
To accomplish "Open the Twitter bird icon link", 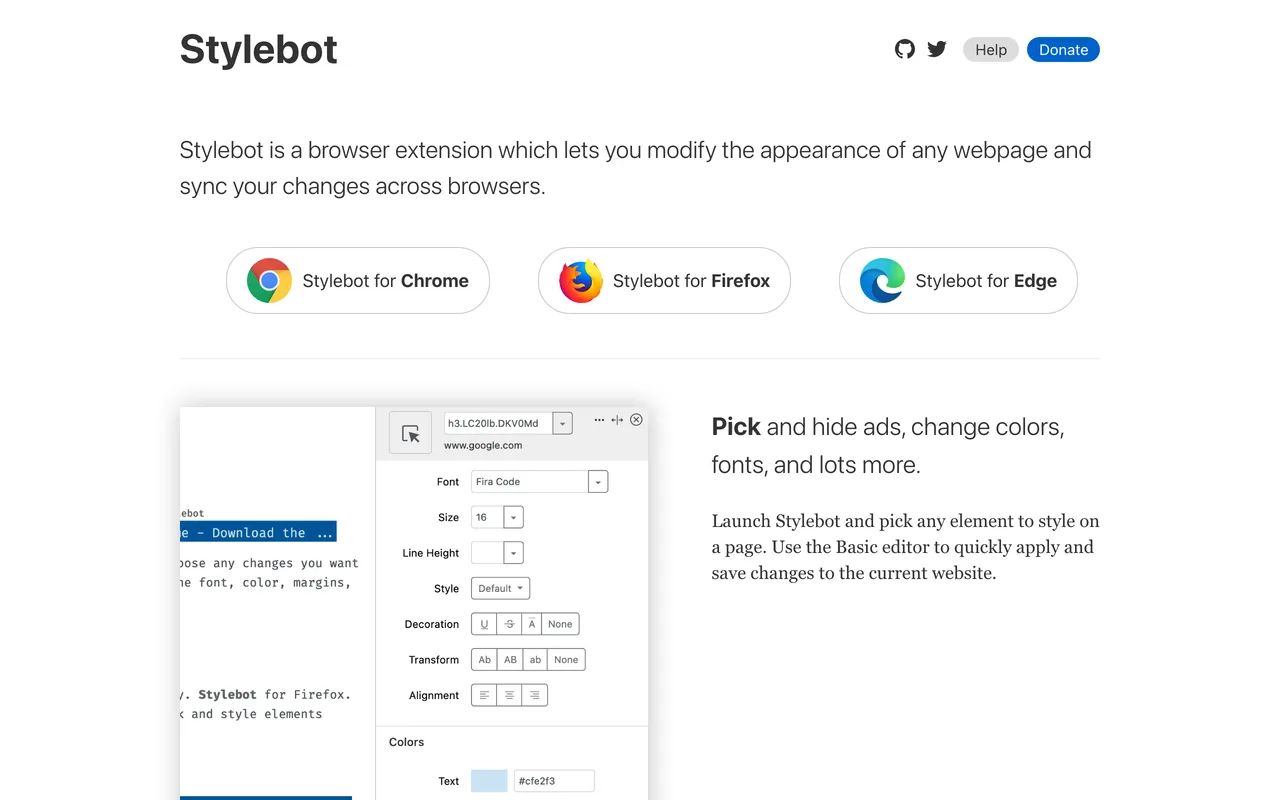I will pyautogui.click(x=937, y=49).
